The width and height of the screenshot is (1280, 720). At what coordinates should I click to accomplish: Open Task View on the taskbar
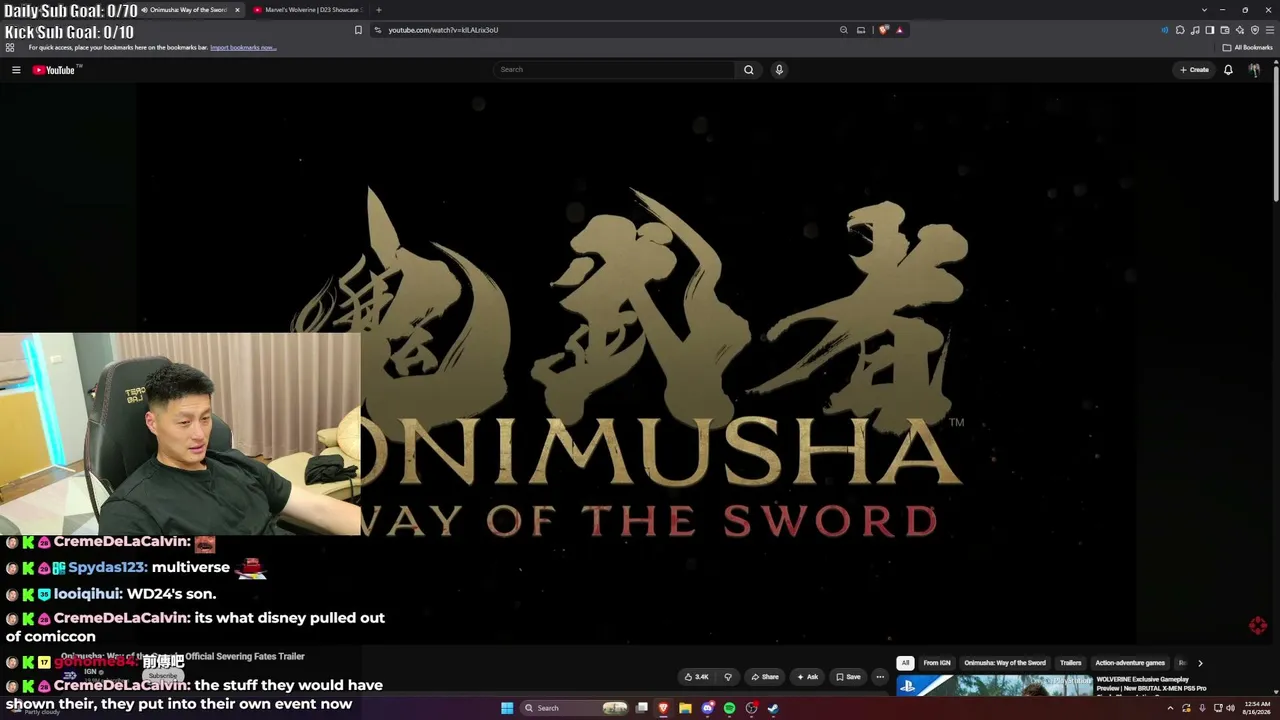(x=642, y=708)
